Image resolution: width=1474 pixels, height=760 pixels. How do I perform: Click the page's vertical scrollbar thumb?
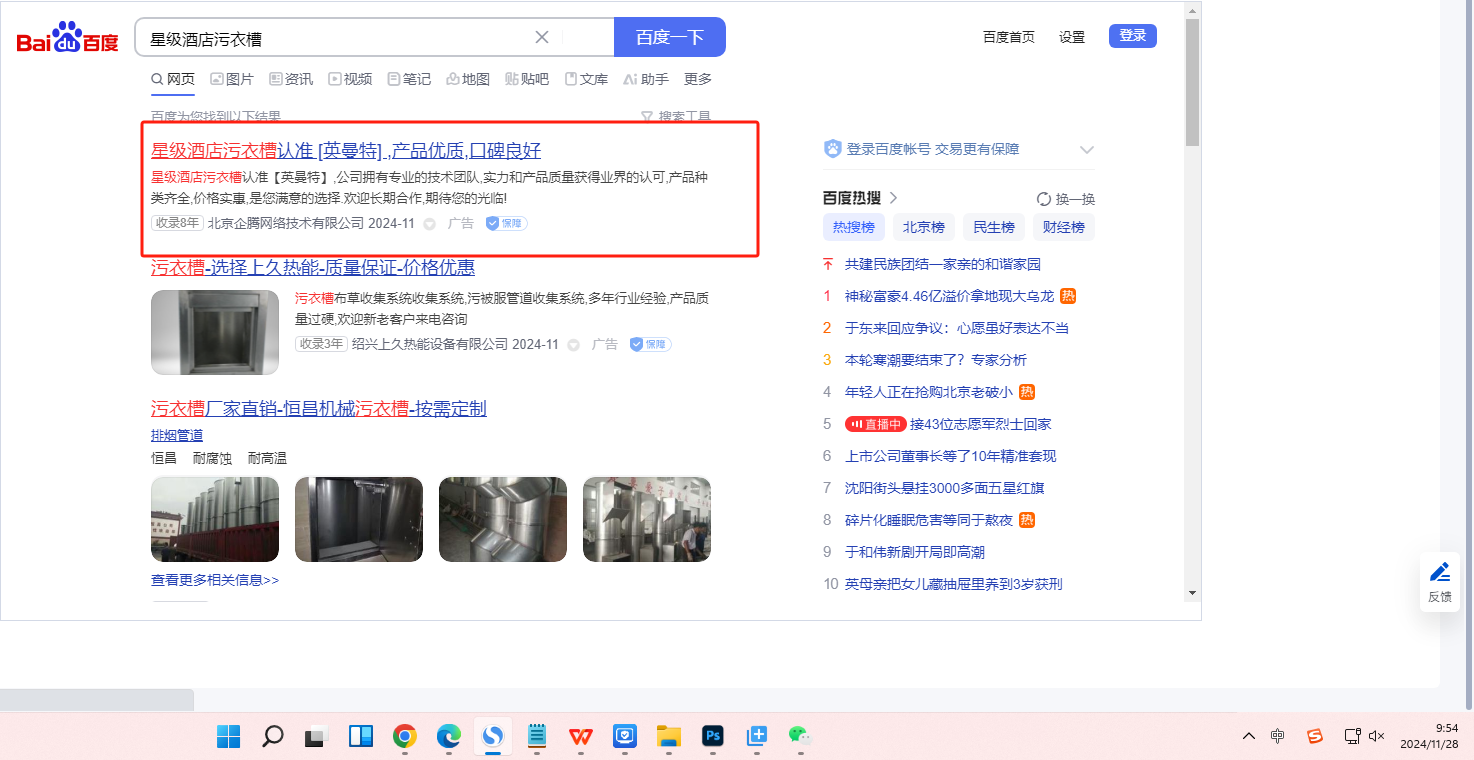1192,82
